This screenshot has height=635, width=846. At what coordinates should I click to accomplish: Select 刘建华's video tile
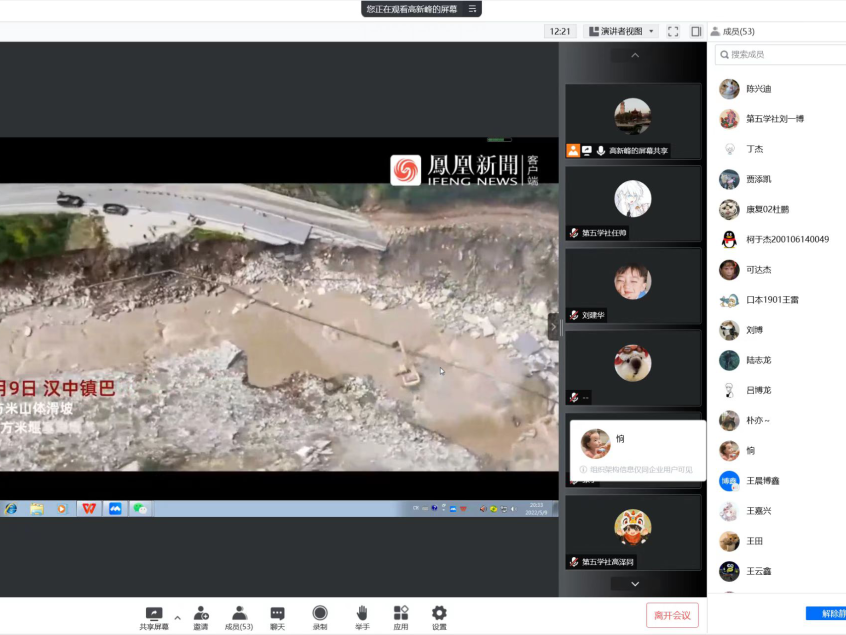633,285
